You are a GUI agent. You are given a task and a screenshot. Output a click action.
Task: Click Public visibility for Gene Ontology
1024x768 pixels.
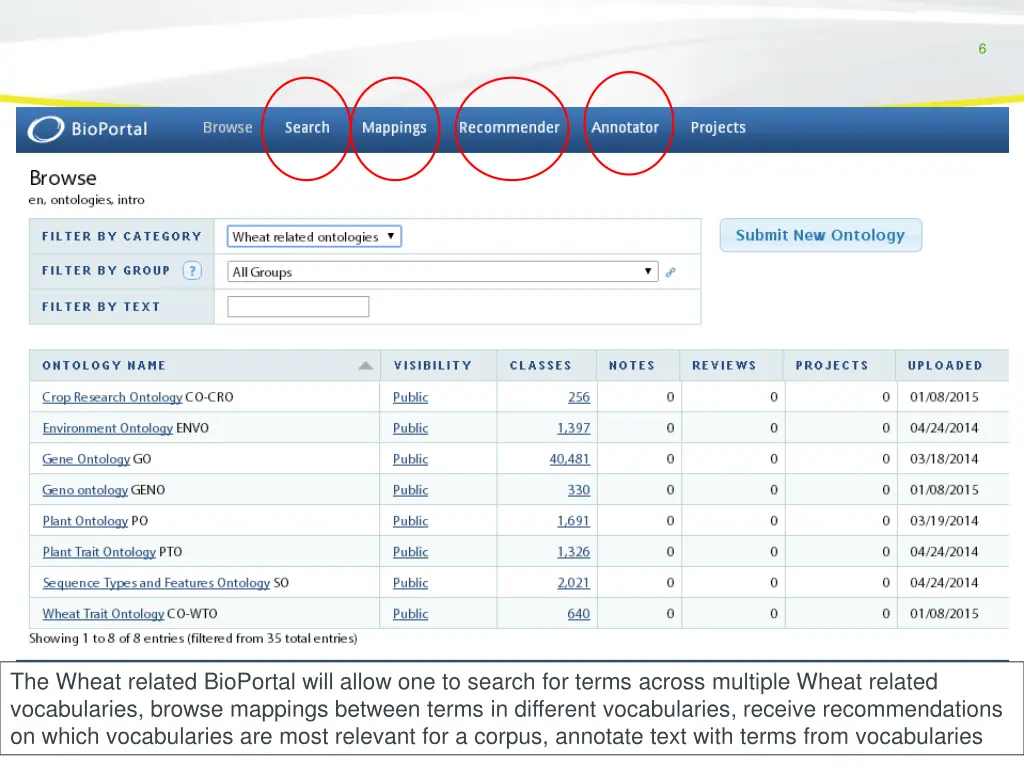tap(410, 459)
